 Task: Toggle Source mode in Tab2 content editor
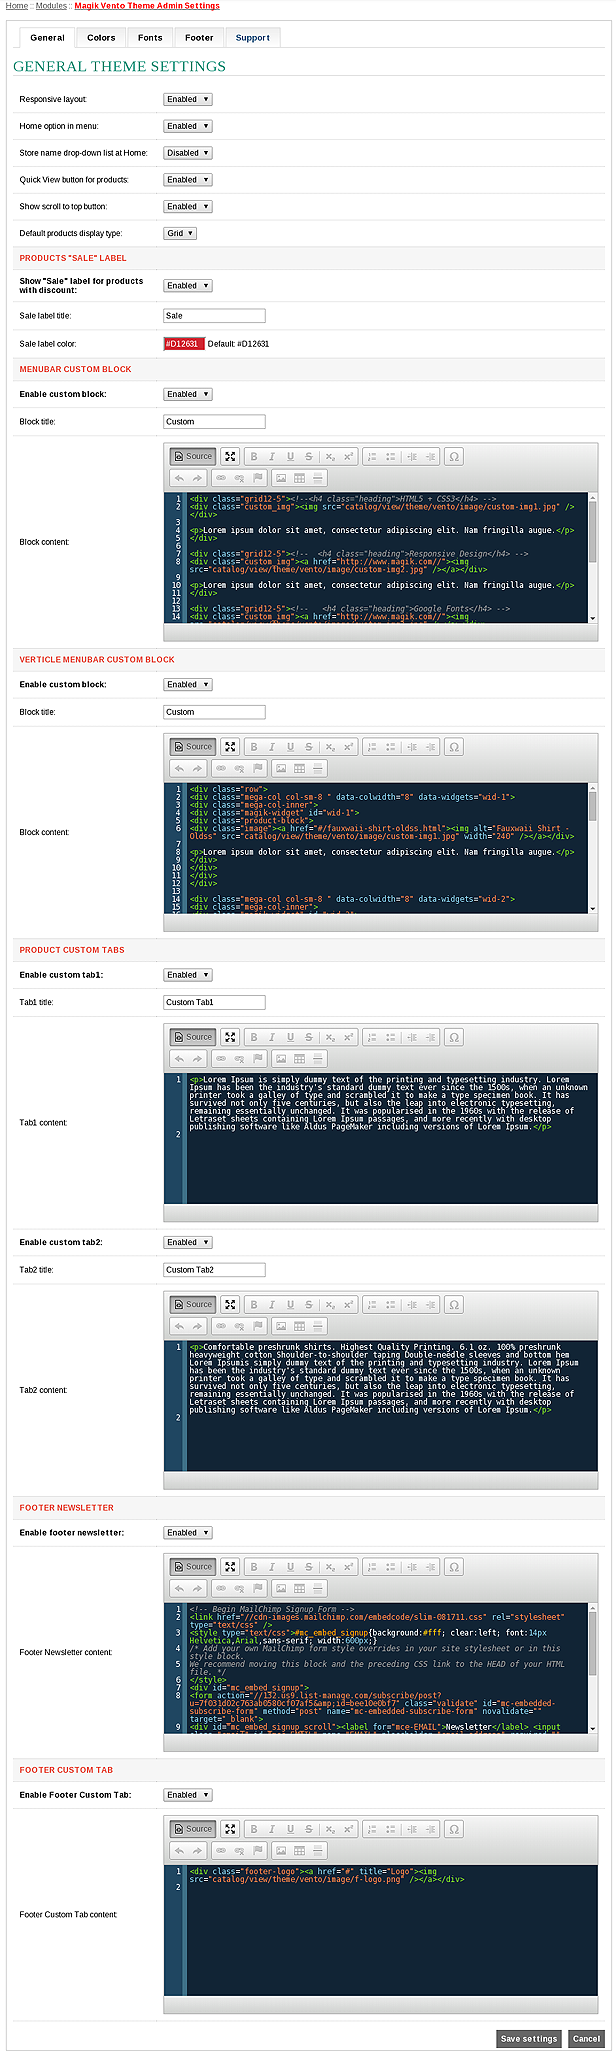pyautogui.click(x=193, y=1304)
